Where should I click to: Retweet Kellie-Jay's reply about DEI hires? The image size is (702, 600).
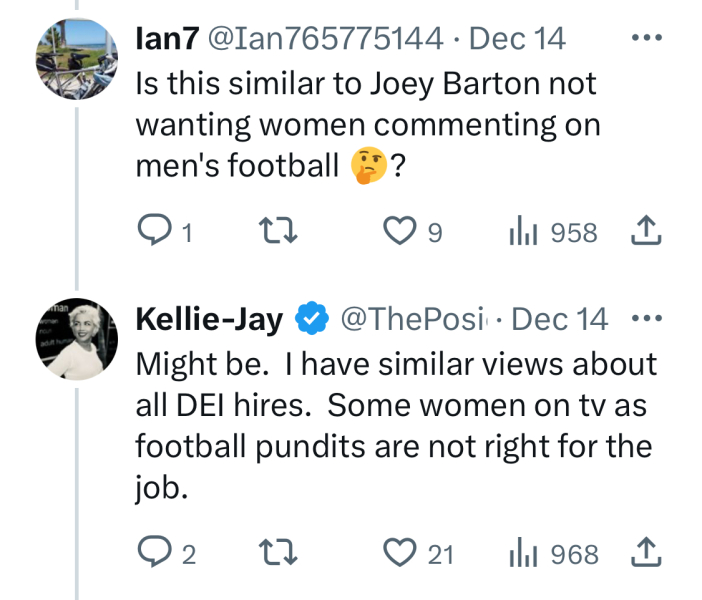coord(274,552)
